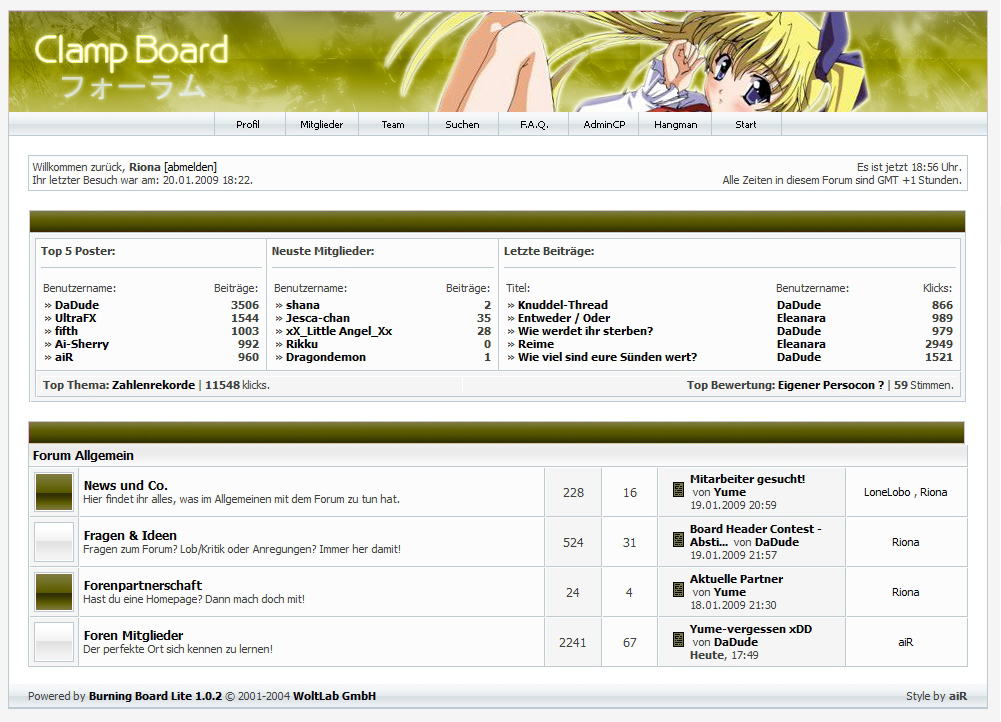Viewport: 1001px width, 722px height.
Task: Open newest member shana's profile
Action: tap(302, 305)
